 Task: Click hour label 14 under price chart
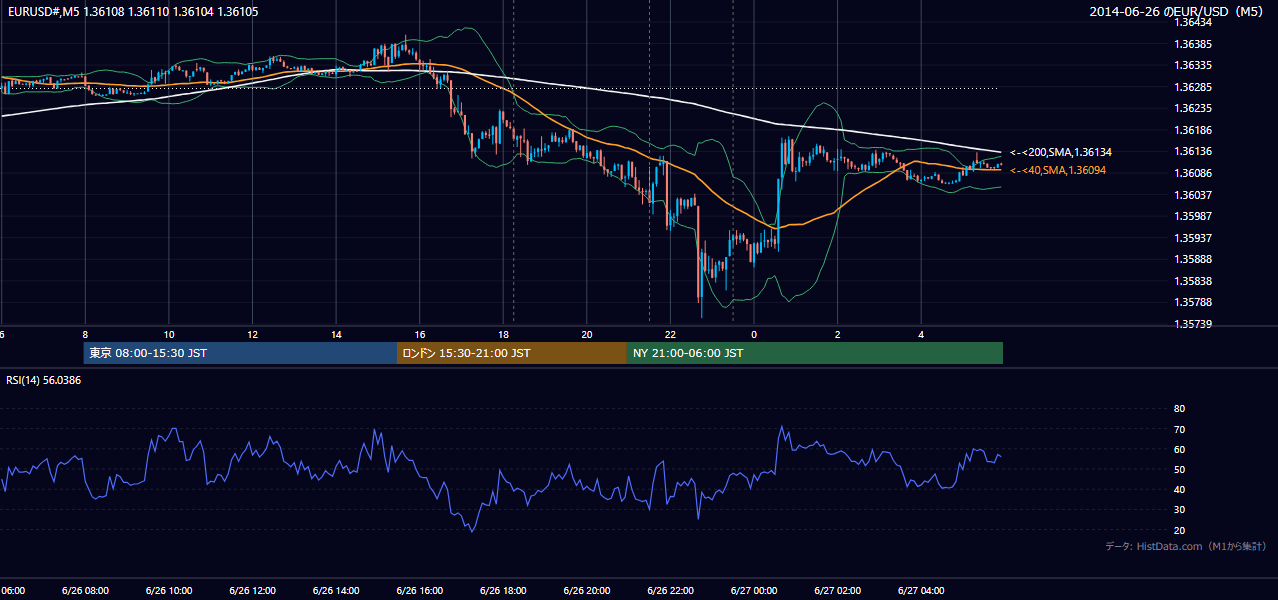point(336,334)
